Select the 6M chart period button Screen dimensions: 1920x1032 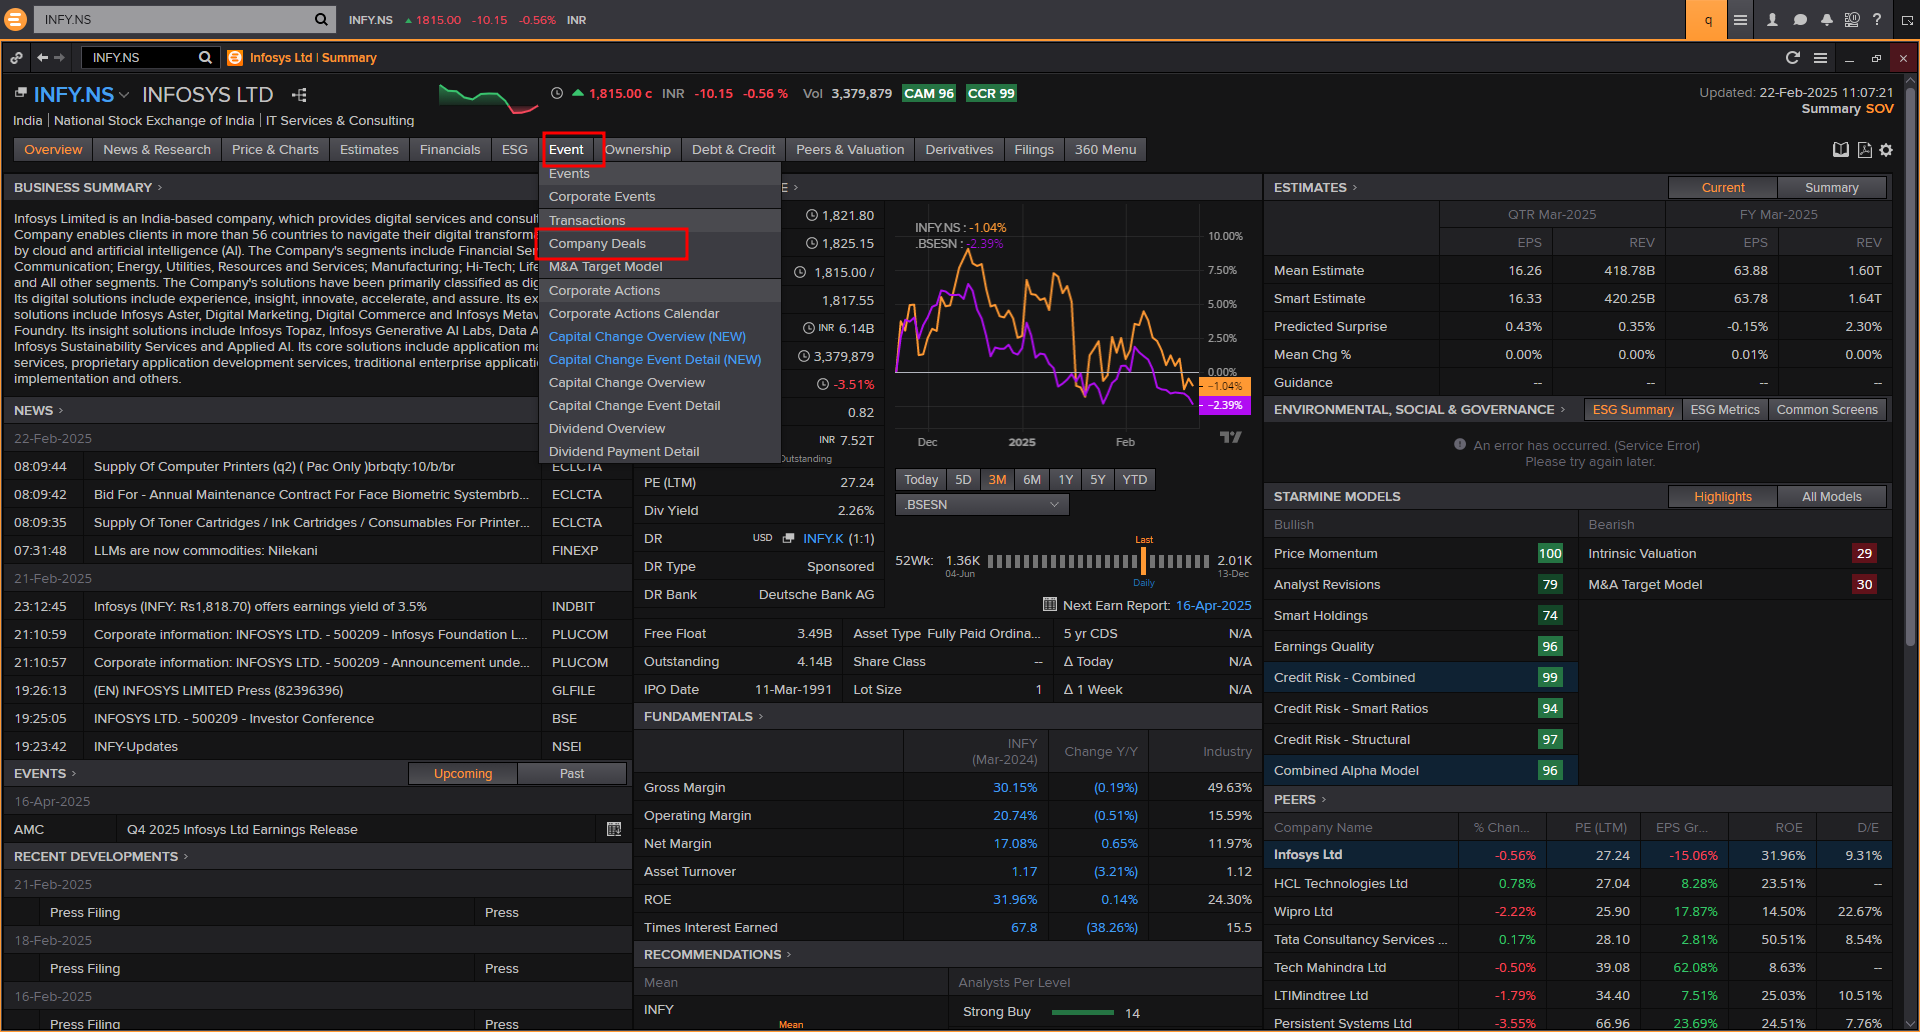click(1032, 480)
